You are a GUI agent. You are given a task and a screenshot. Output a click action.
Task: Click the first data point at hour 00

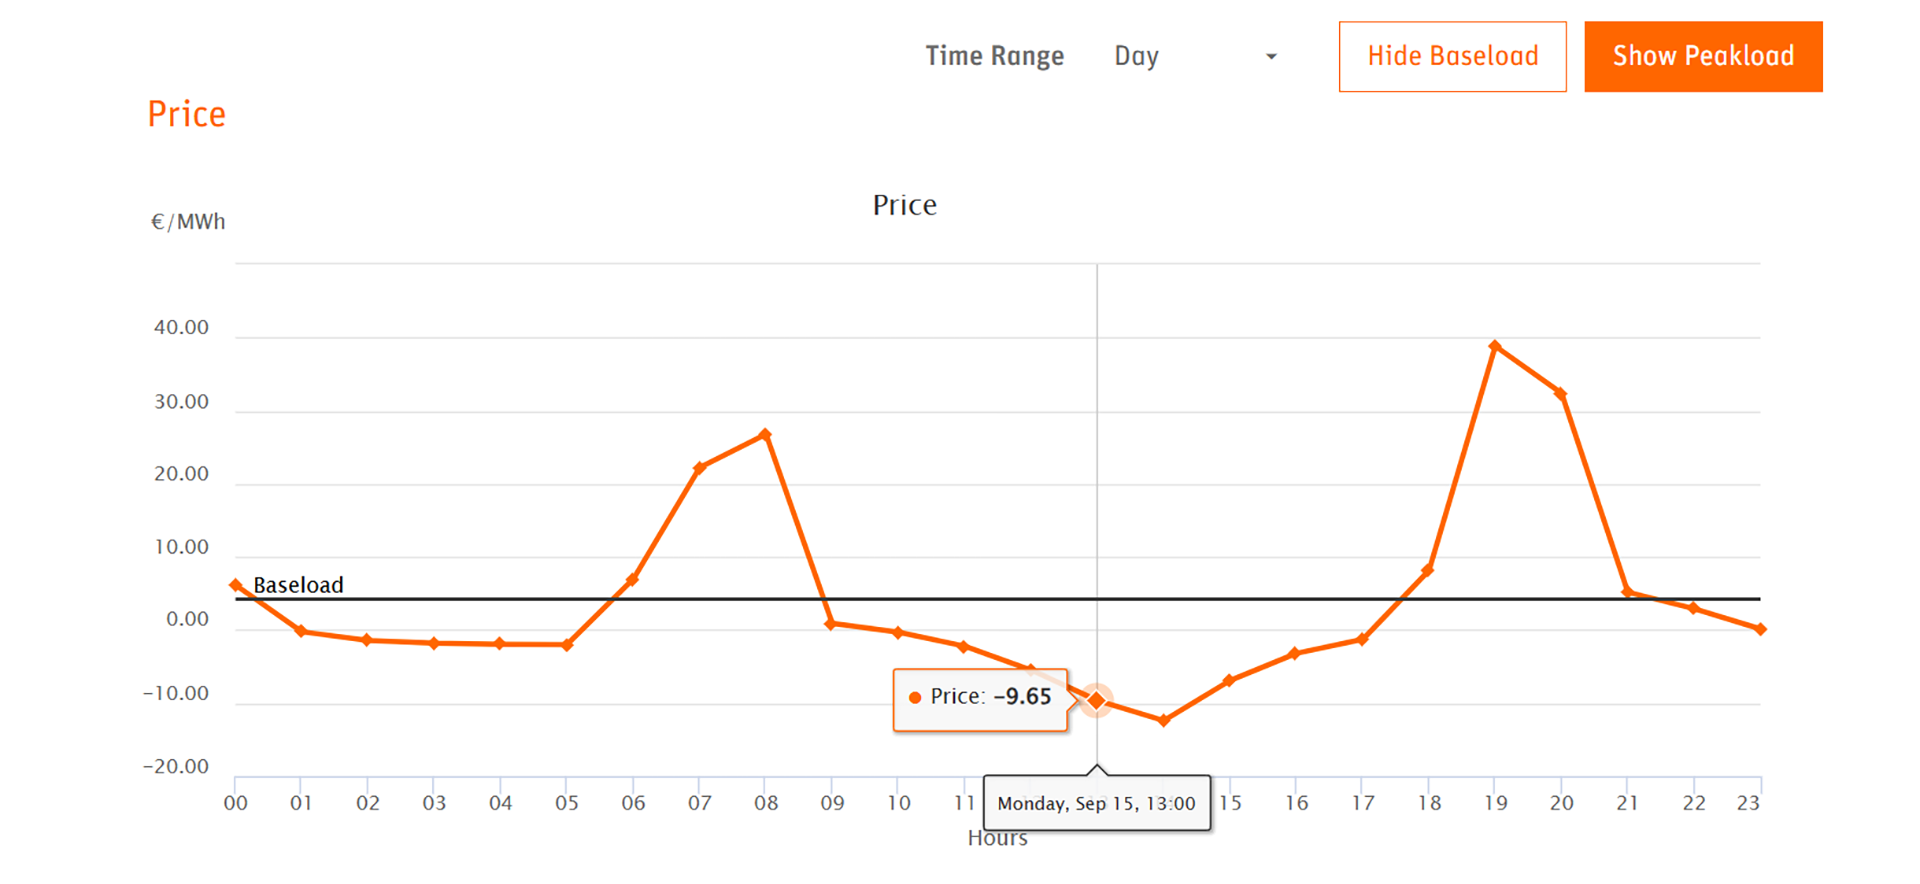point(236,585)
